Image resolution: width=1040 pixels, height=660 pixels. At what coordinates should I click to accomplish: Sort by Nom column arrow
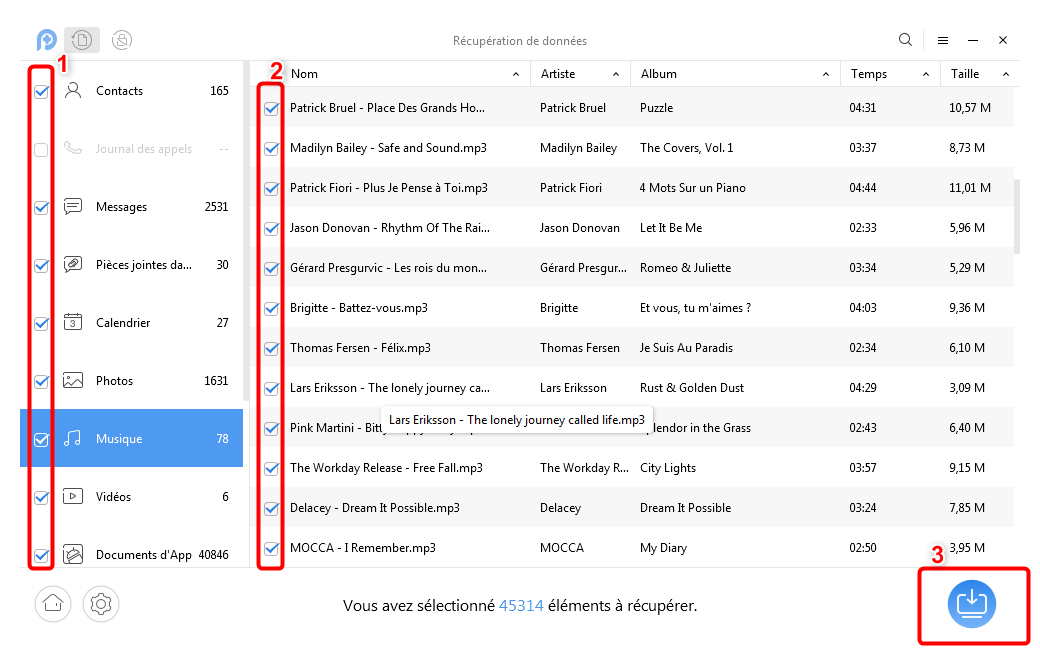516,74
